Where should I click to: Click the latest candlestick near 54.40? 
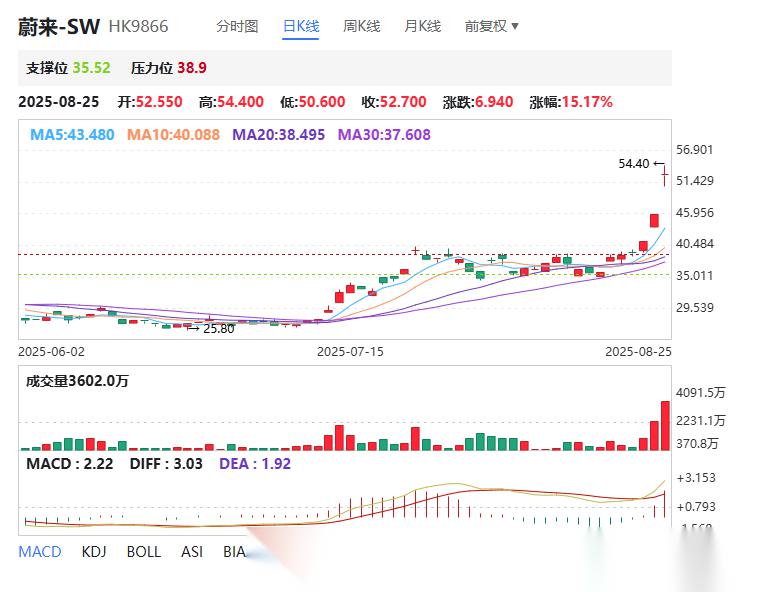664,175
